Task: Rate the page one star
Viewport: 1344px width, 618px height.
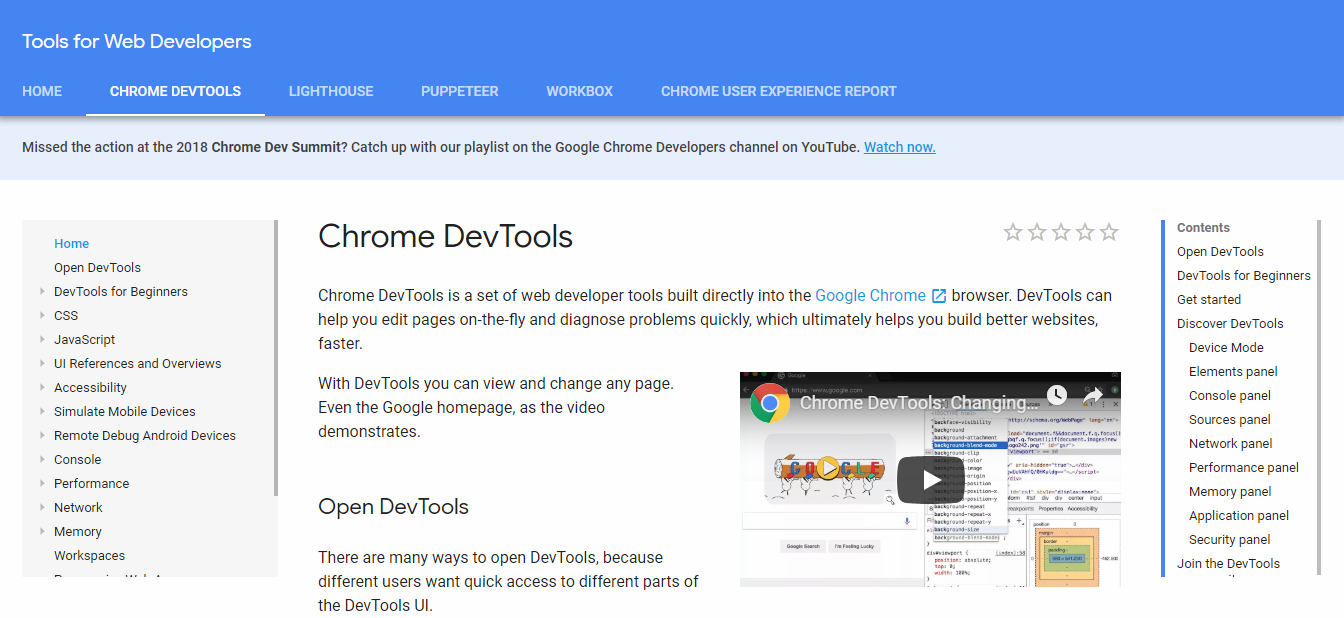Action: click(x=1013, y=233)
